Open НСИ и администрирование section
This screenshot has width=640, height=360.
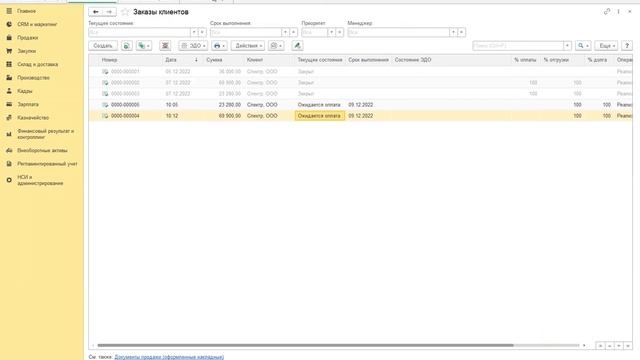40,180
